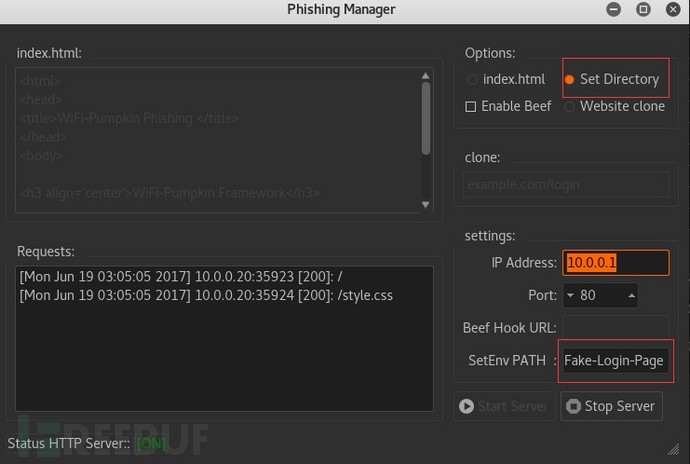Click the down arrow of index.html scrollbar

pyautogui.click(x=426, y=204)
